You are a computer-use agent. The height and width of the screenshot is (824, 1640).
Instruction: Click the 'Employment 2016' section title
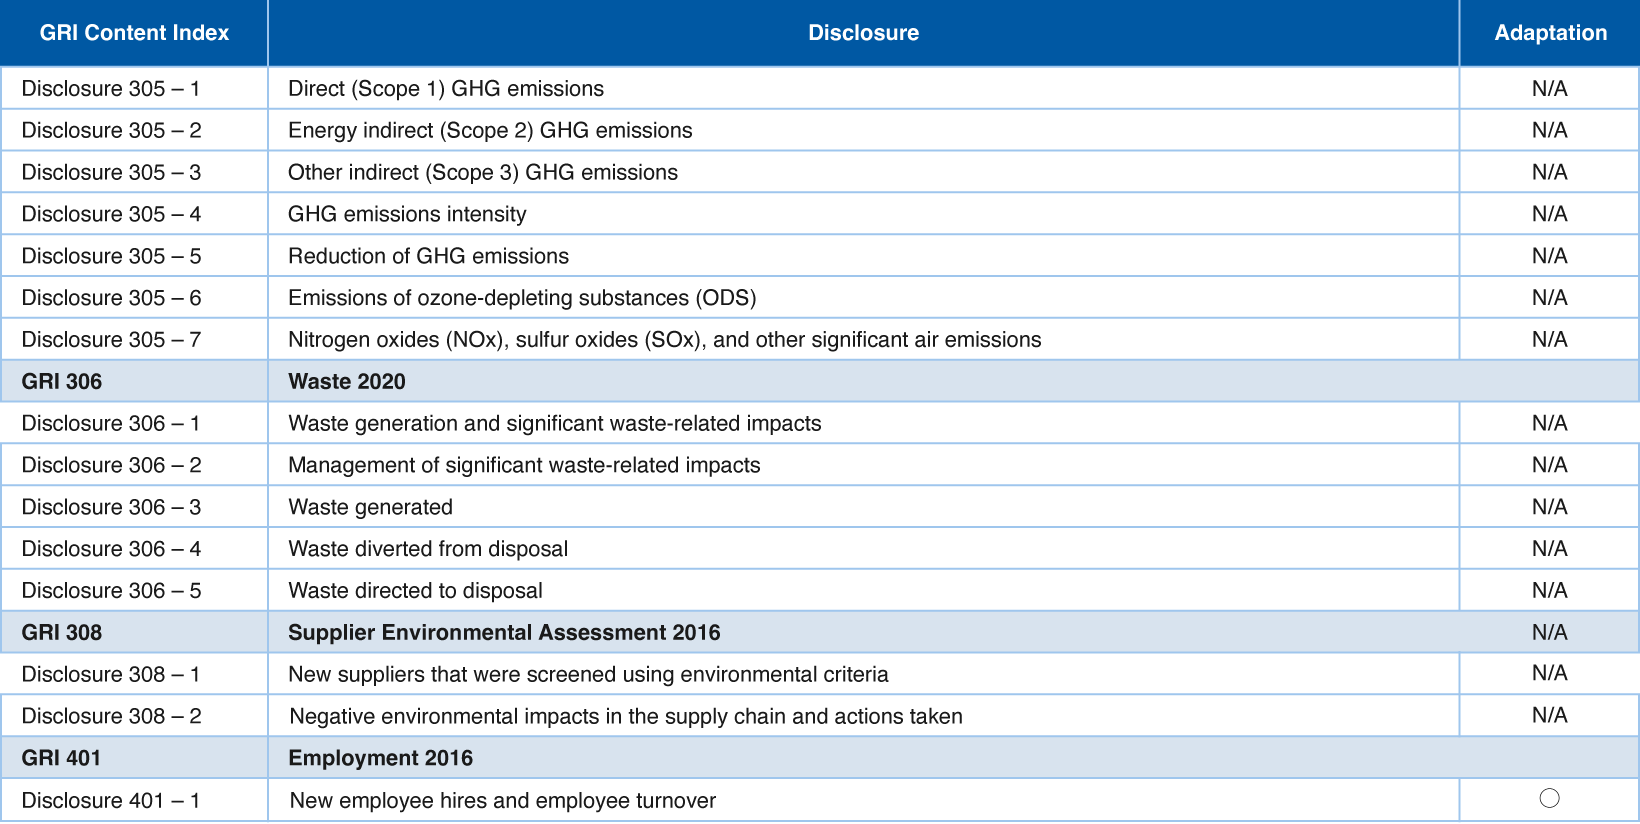tap(381, 758)
